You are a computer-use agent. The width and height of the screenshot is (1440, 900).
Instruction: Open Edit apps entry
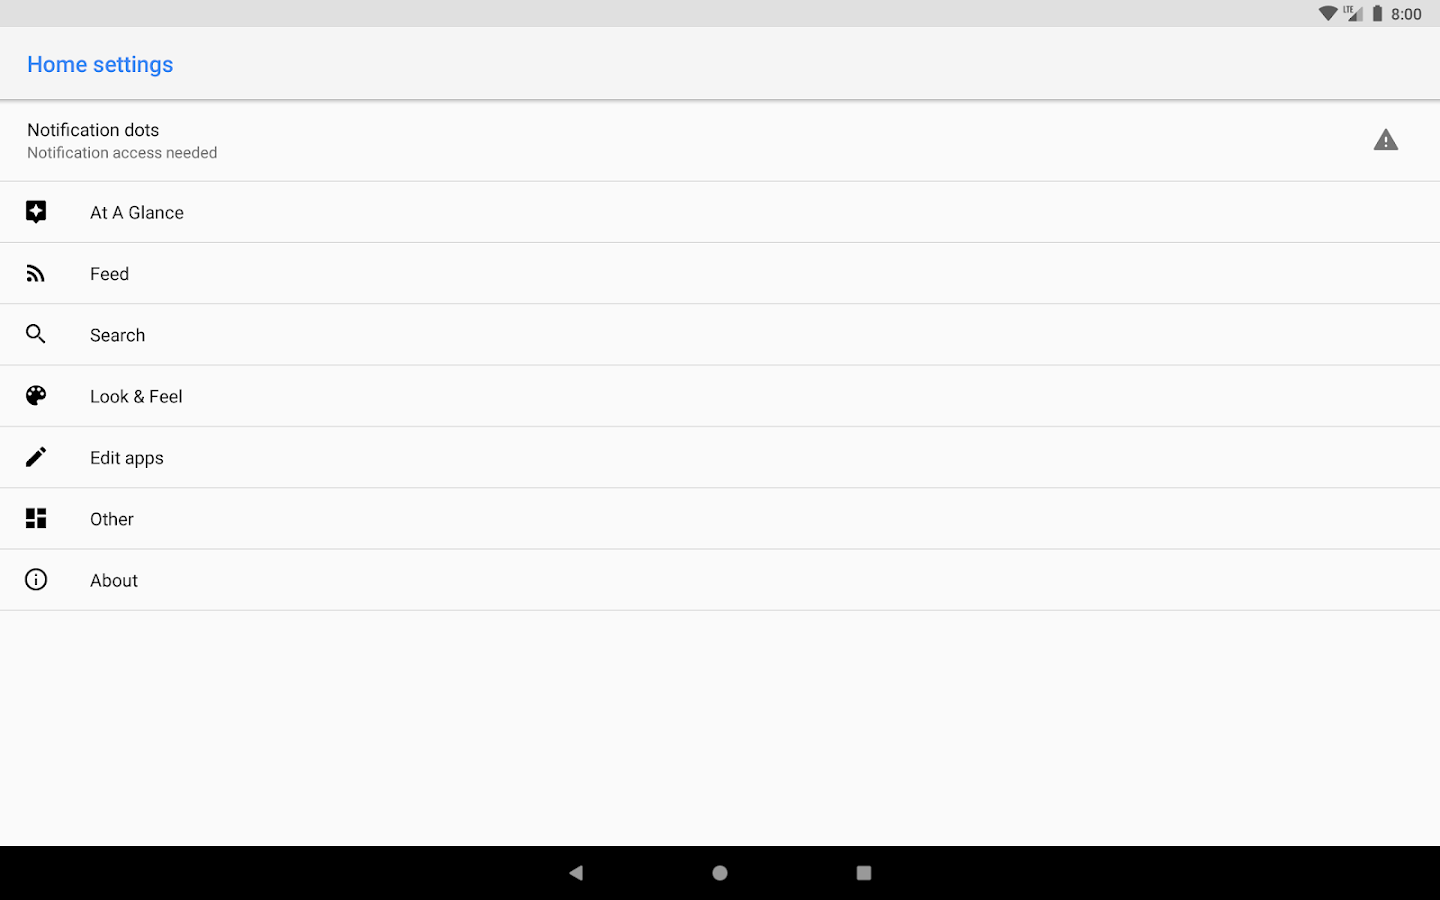[x=720, y=458]
